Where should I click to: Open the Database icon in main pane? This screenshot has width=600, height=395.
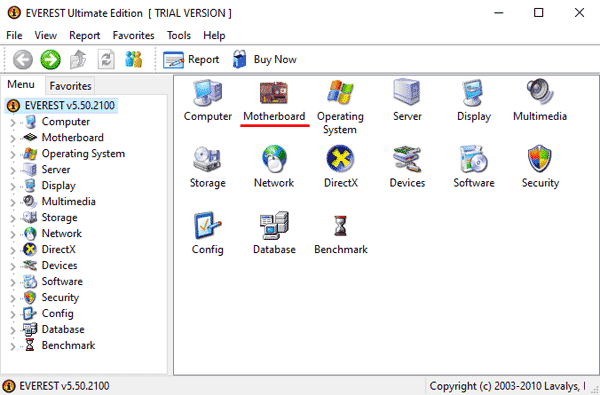click(274, 225)
